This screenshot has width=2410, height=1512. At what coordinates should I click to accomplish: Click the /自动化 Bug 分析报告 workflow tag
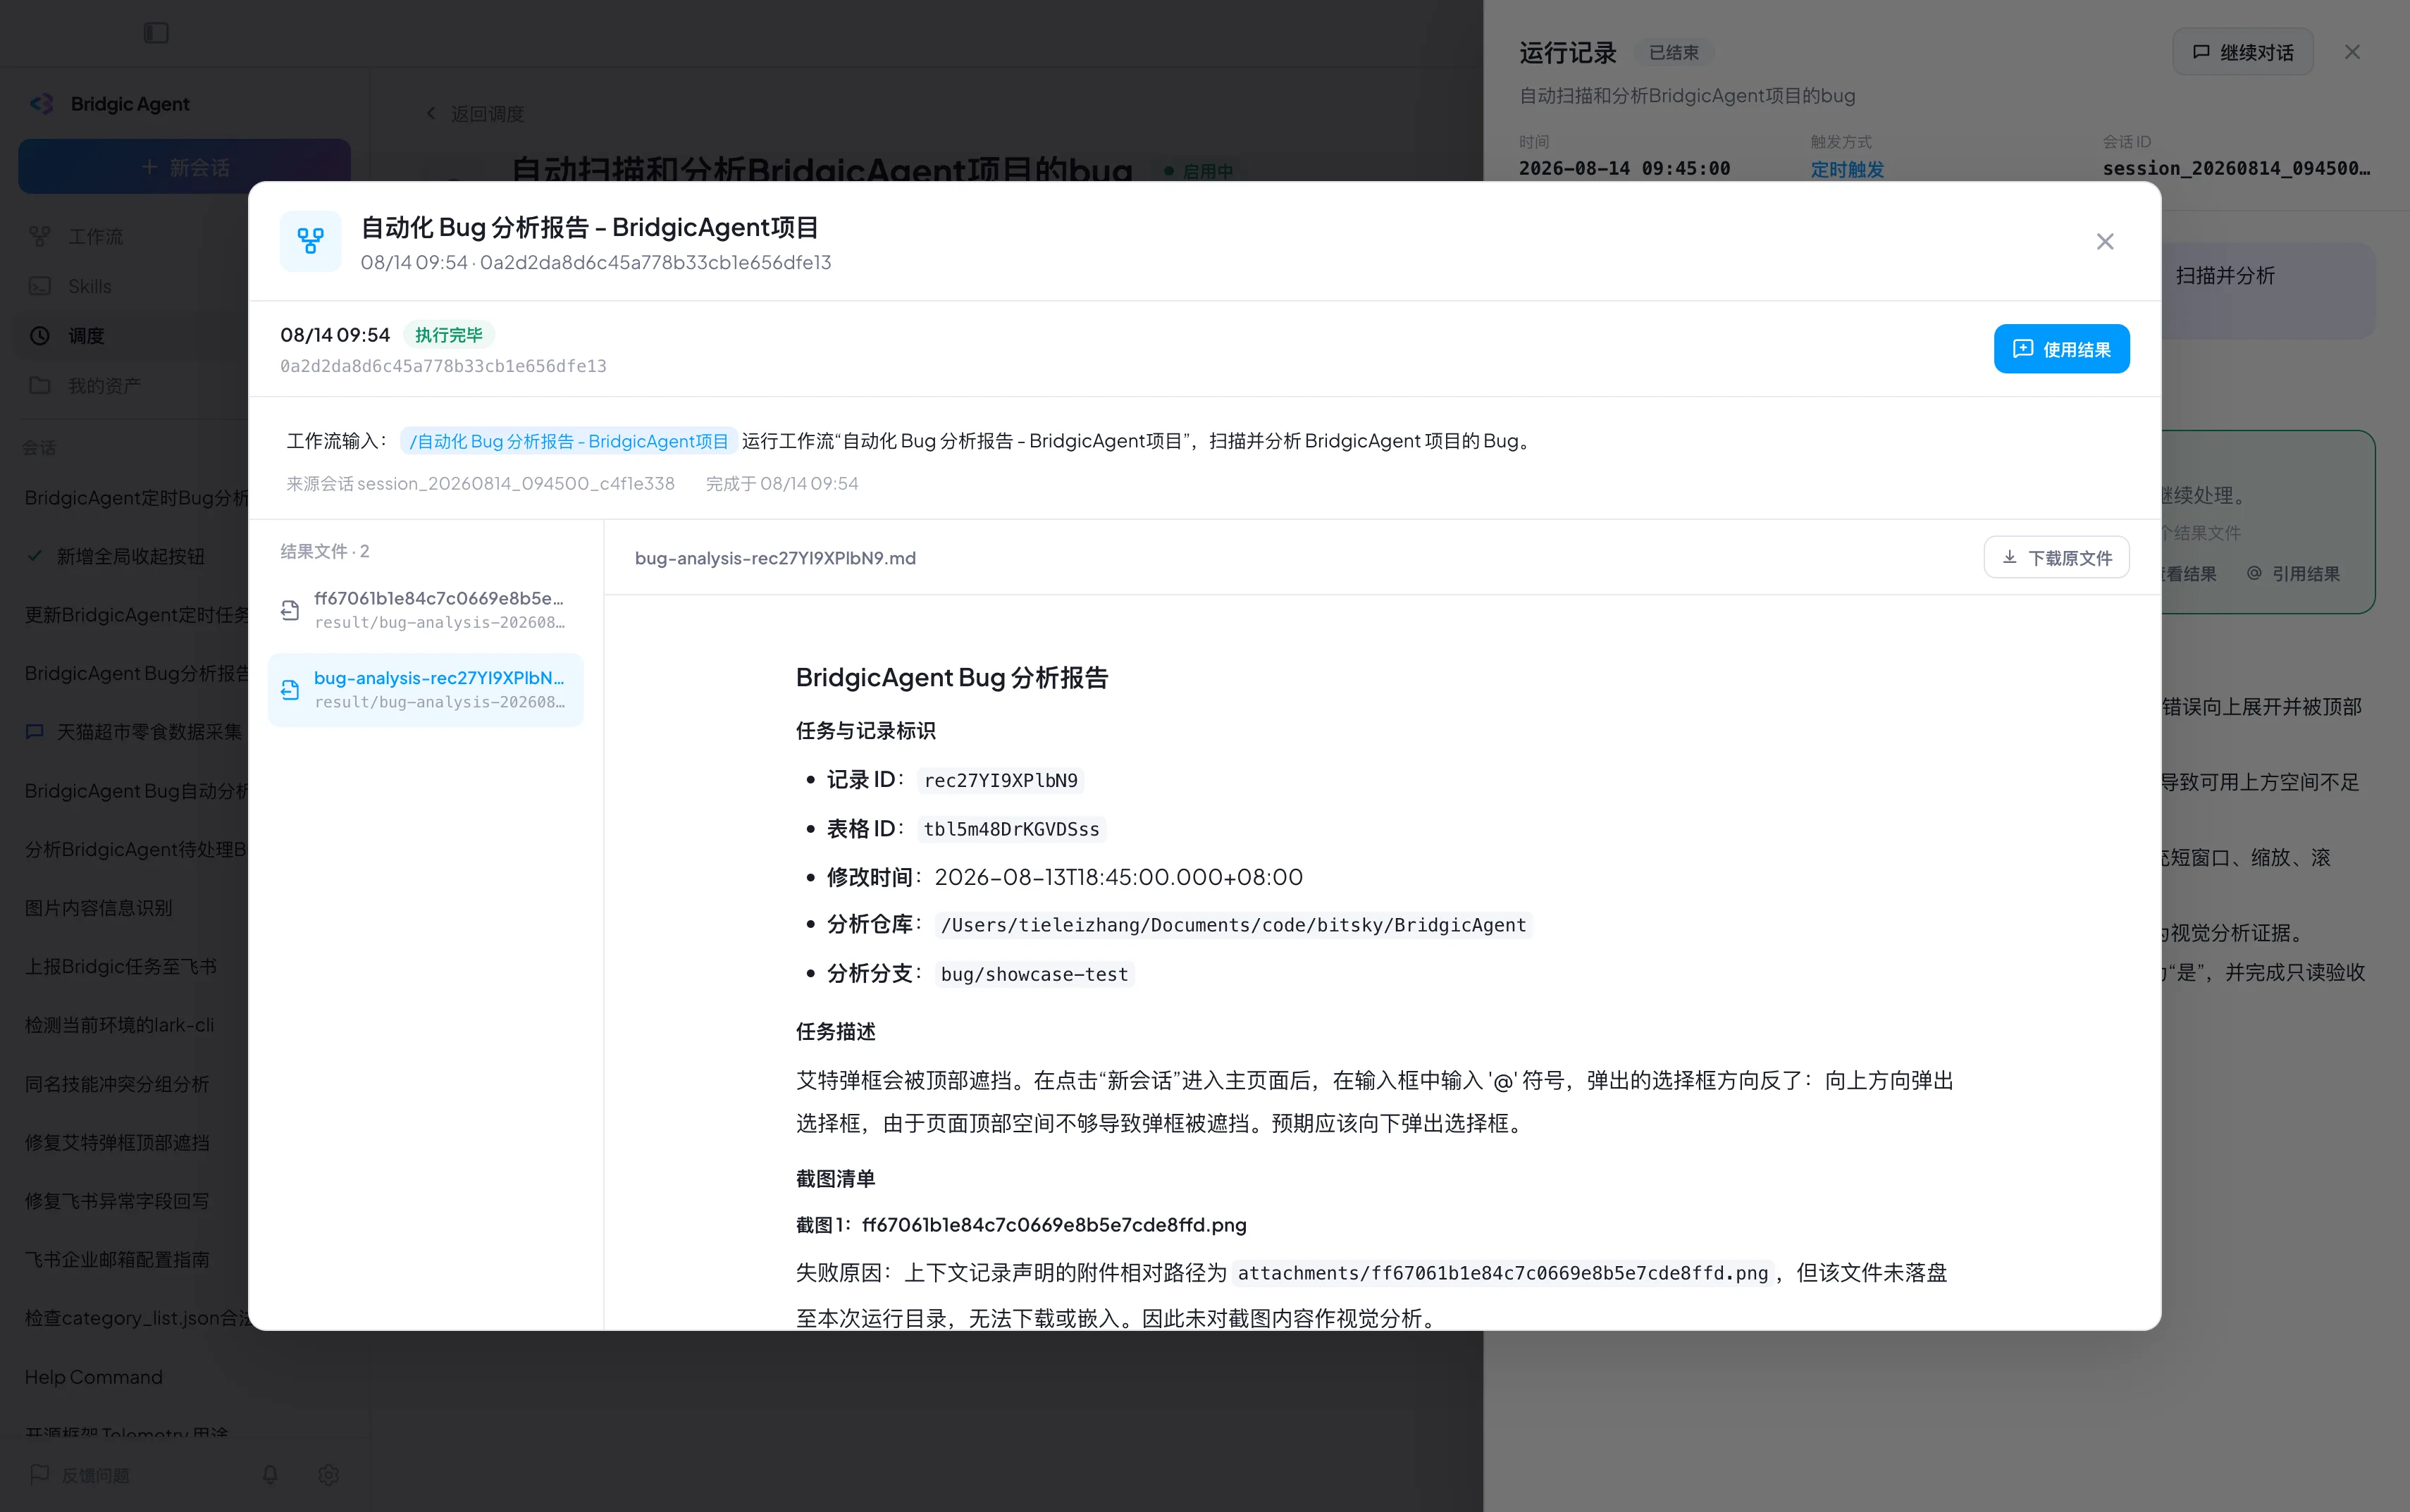pyautogui.click(x=568, y=441)
